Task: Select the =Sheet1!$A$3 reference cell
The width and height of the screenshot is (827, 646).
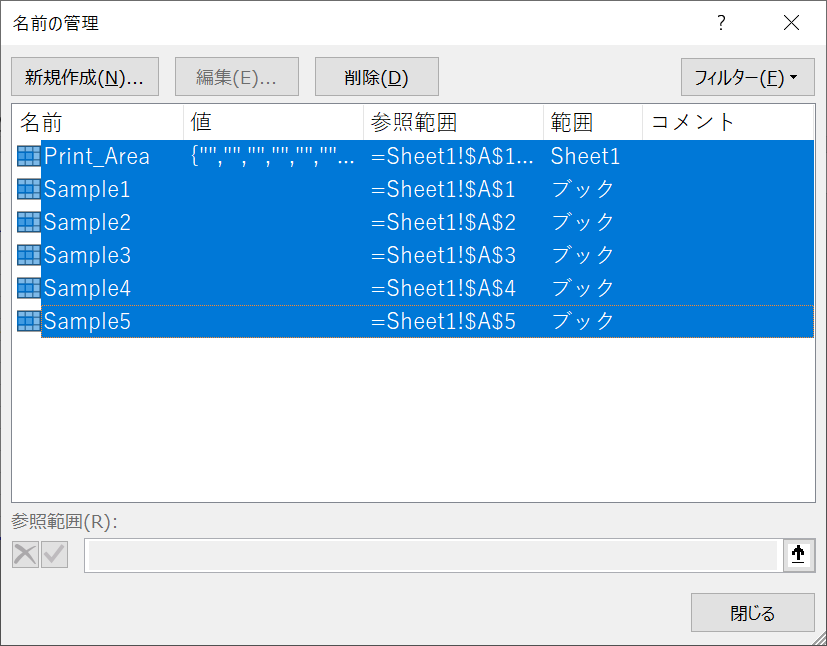Action: point(443,255)
